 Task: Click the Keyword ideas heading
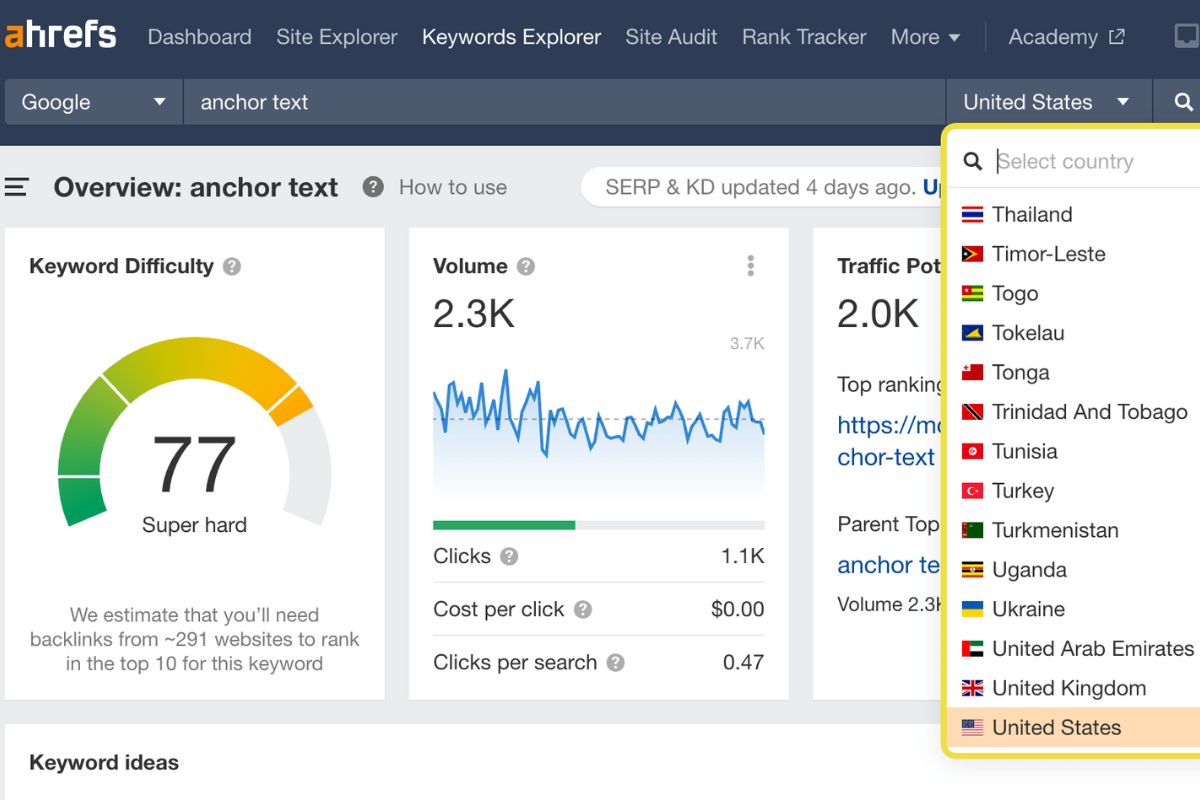104,762
